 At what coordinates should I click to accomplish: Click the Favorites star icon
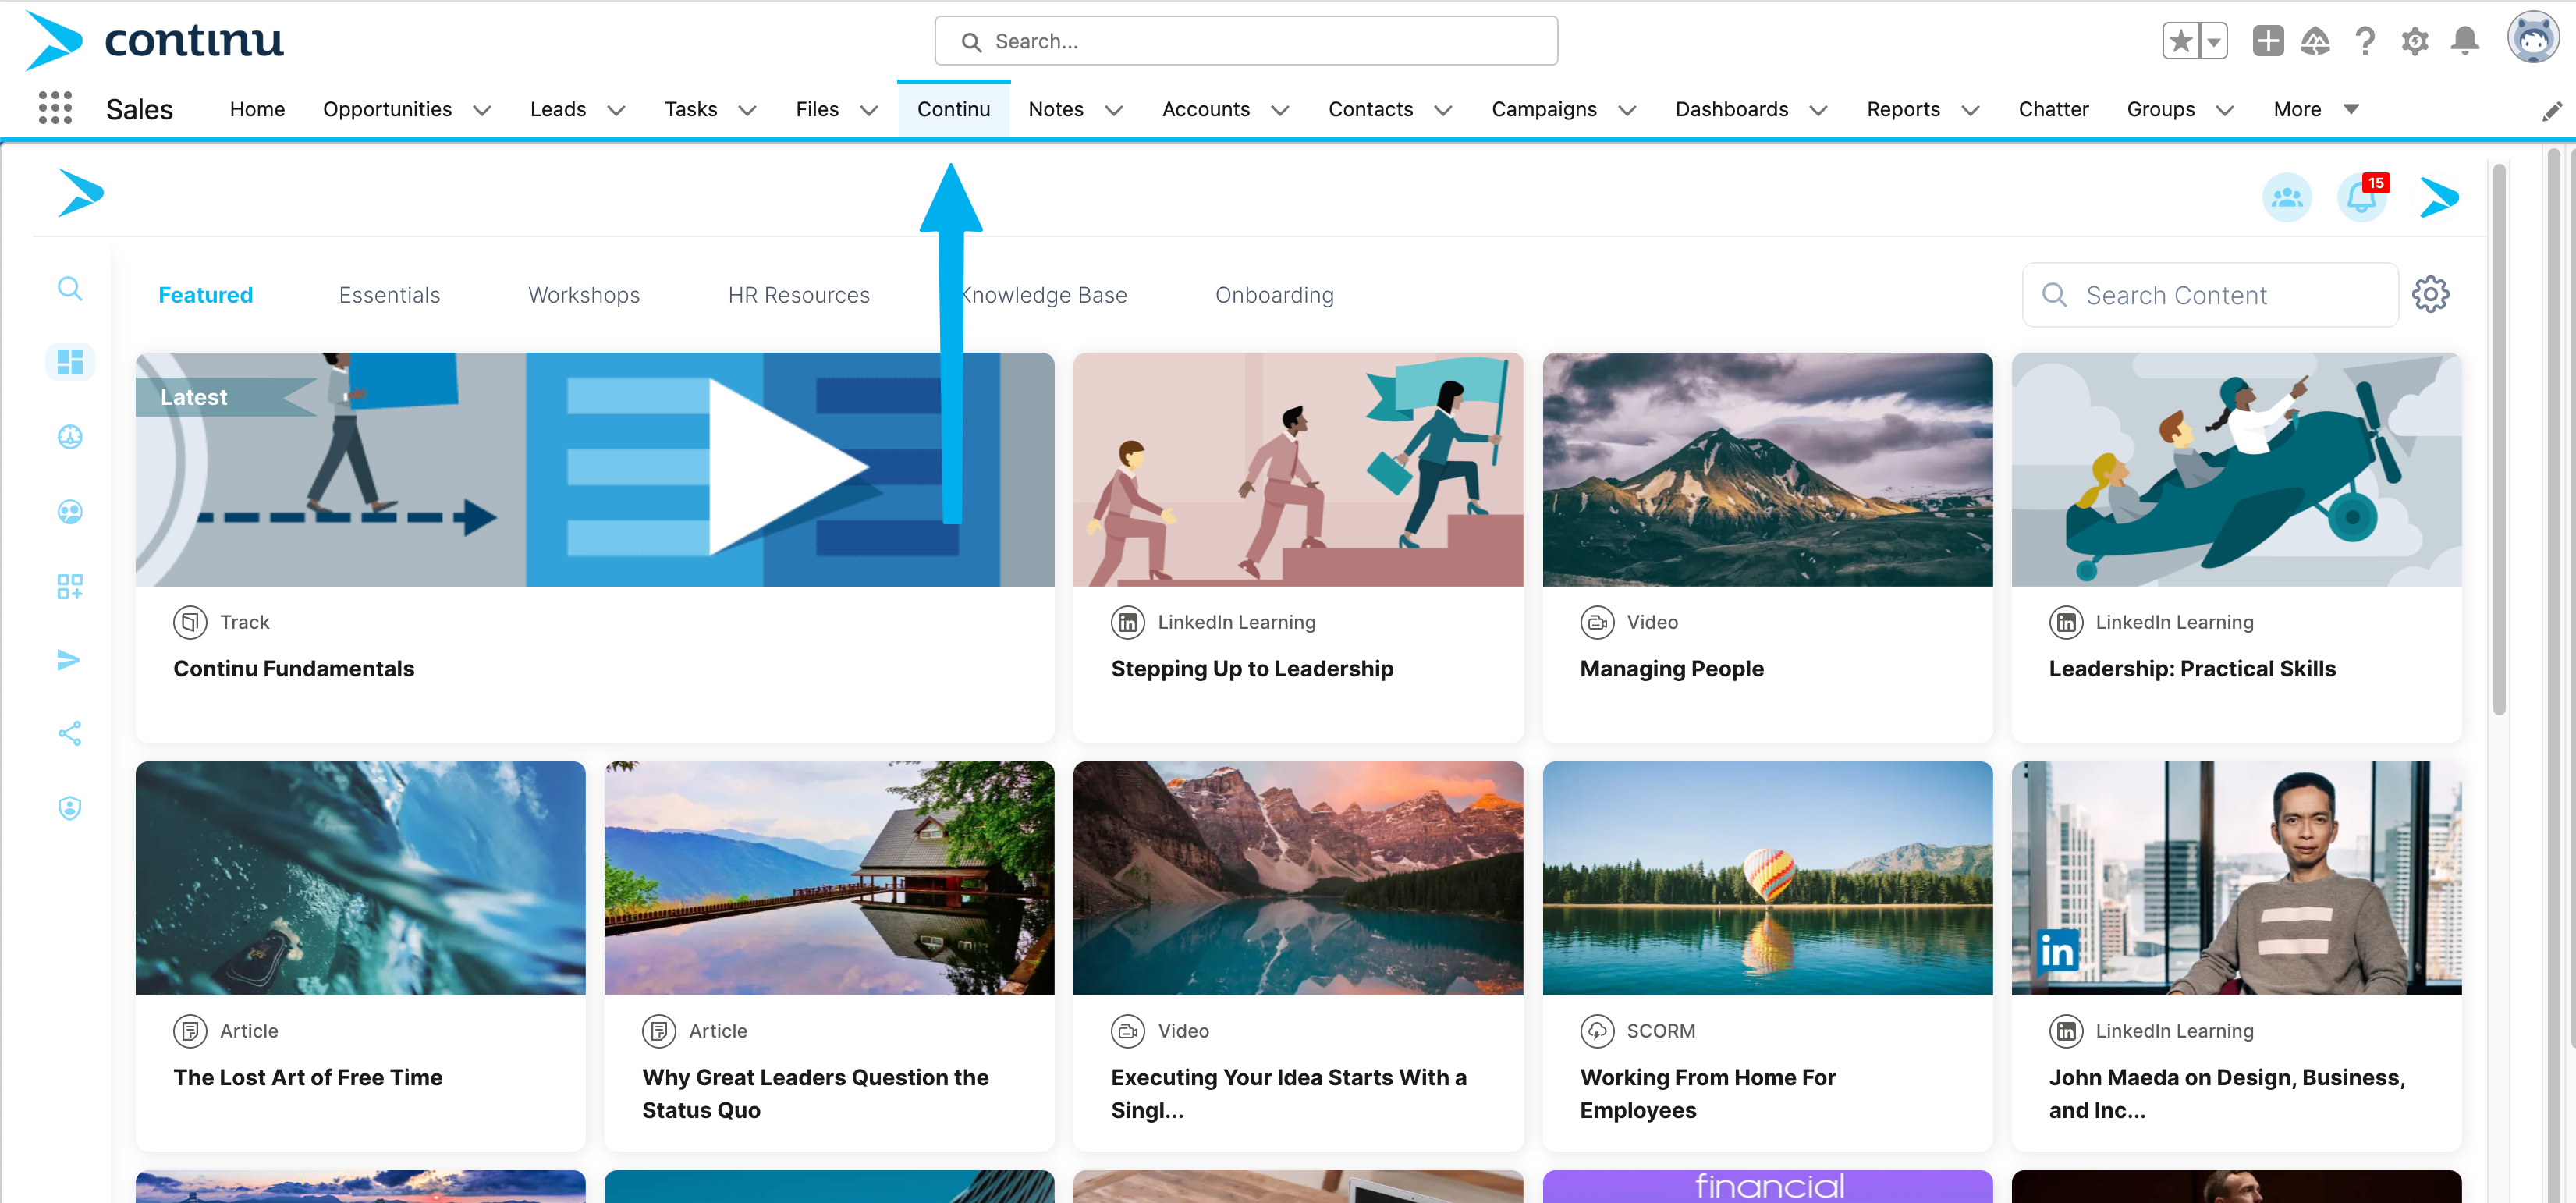pos(2181,41)
